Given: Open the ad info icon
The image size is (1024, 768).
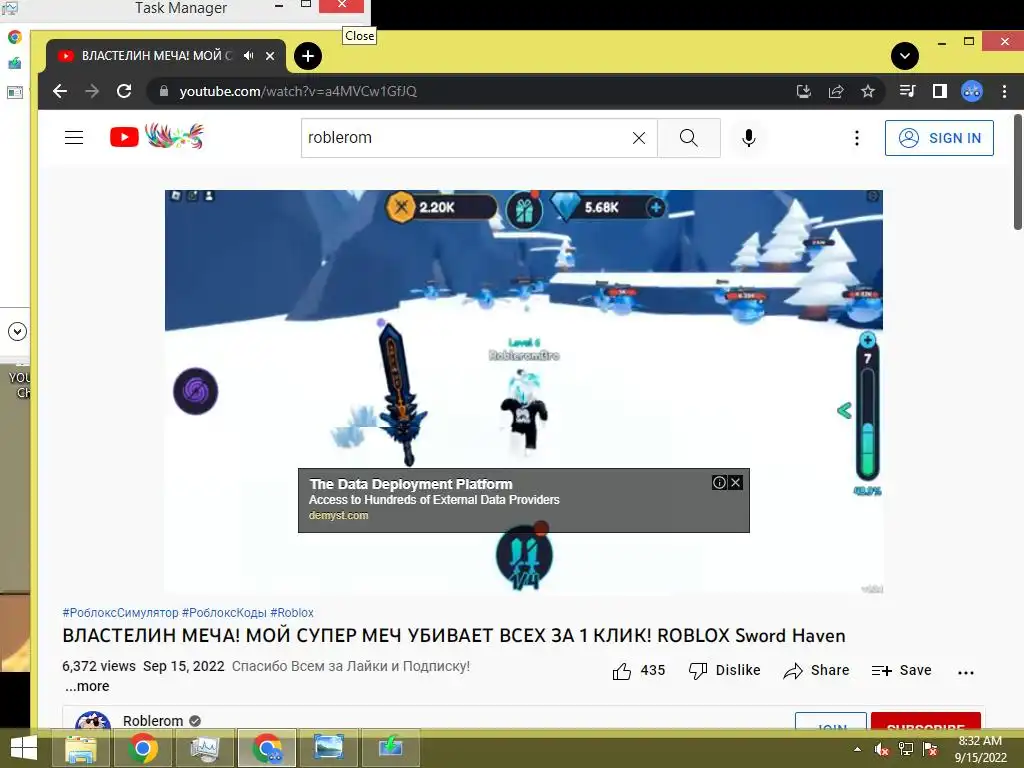Looking at the screenshot, I should pyautogui.click(x=719, y=483).
